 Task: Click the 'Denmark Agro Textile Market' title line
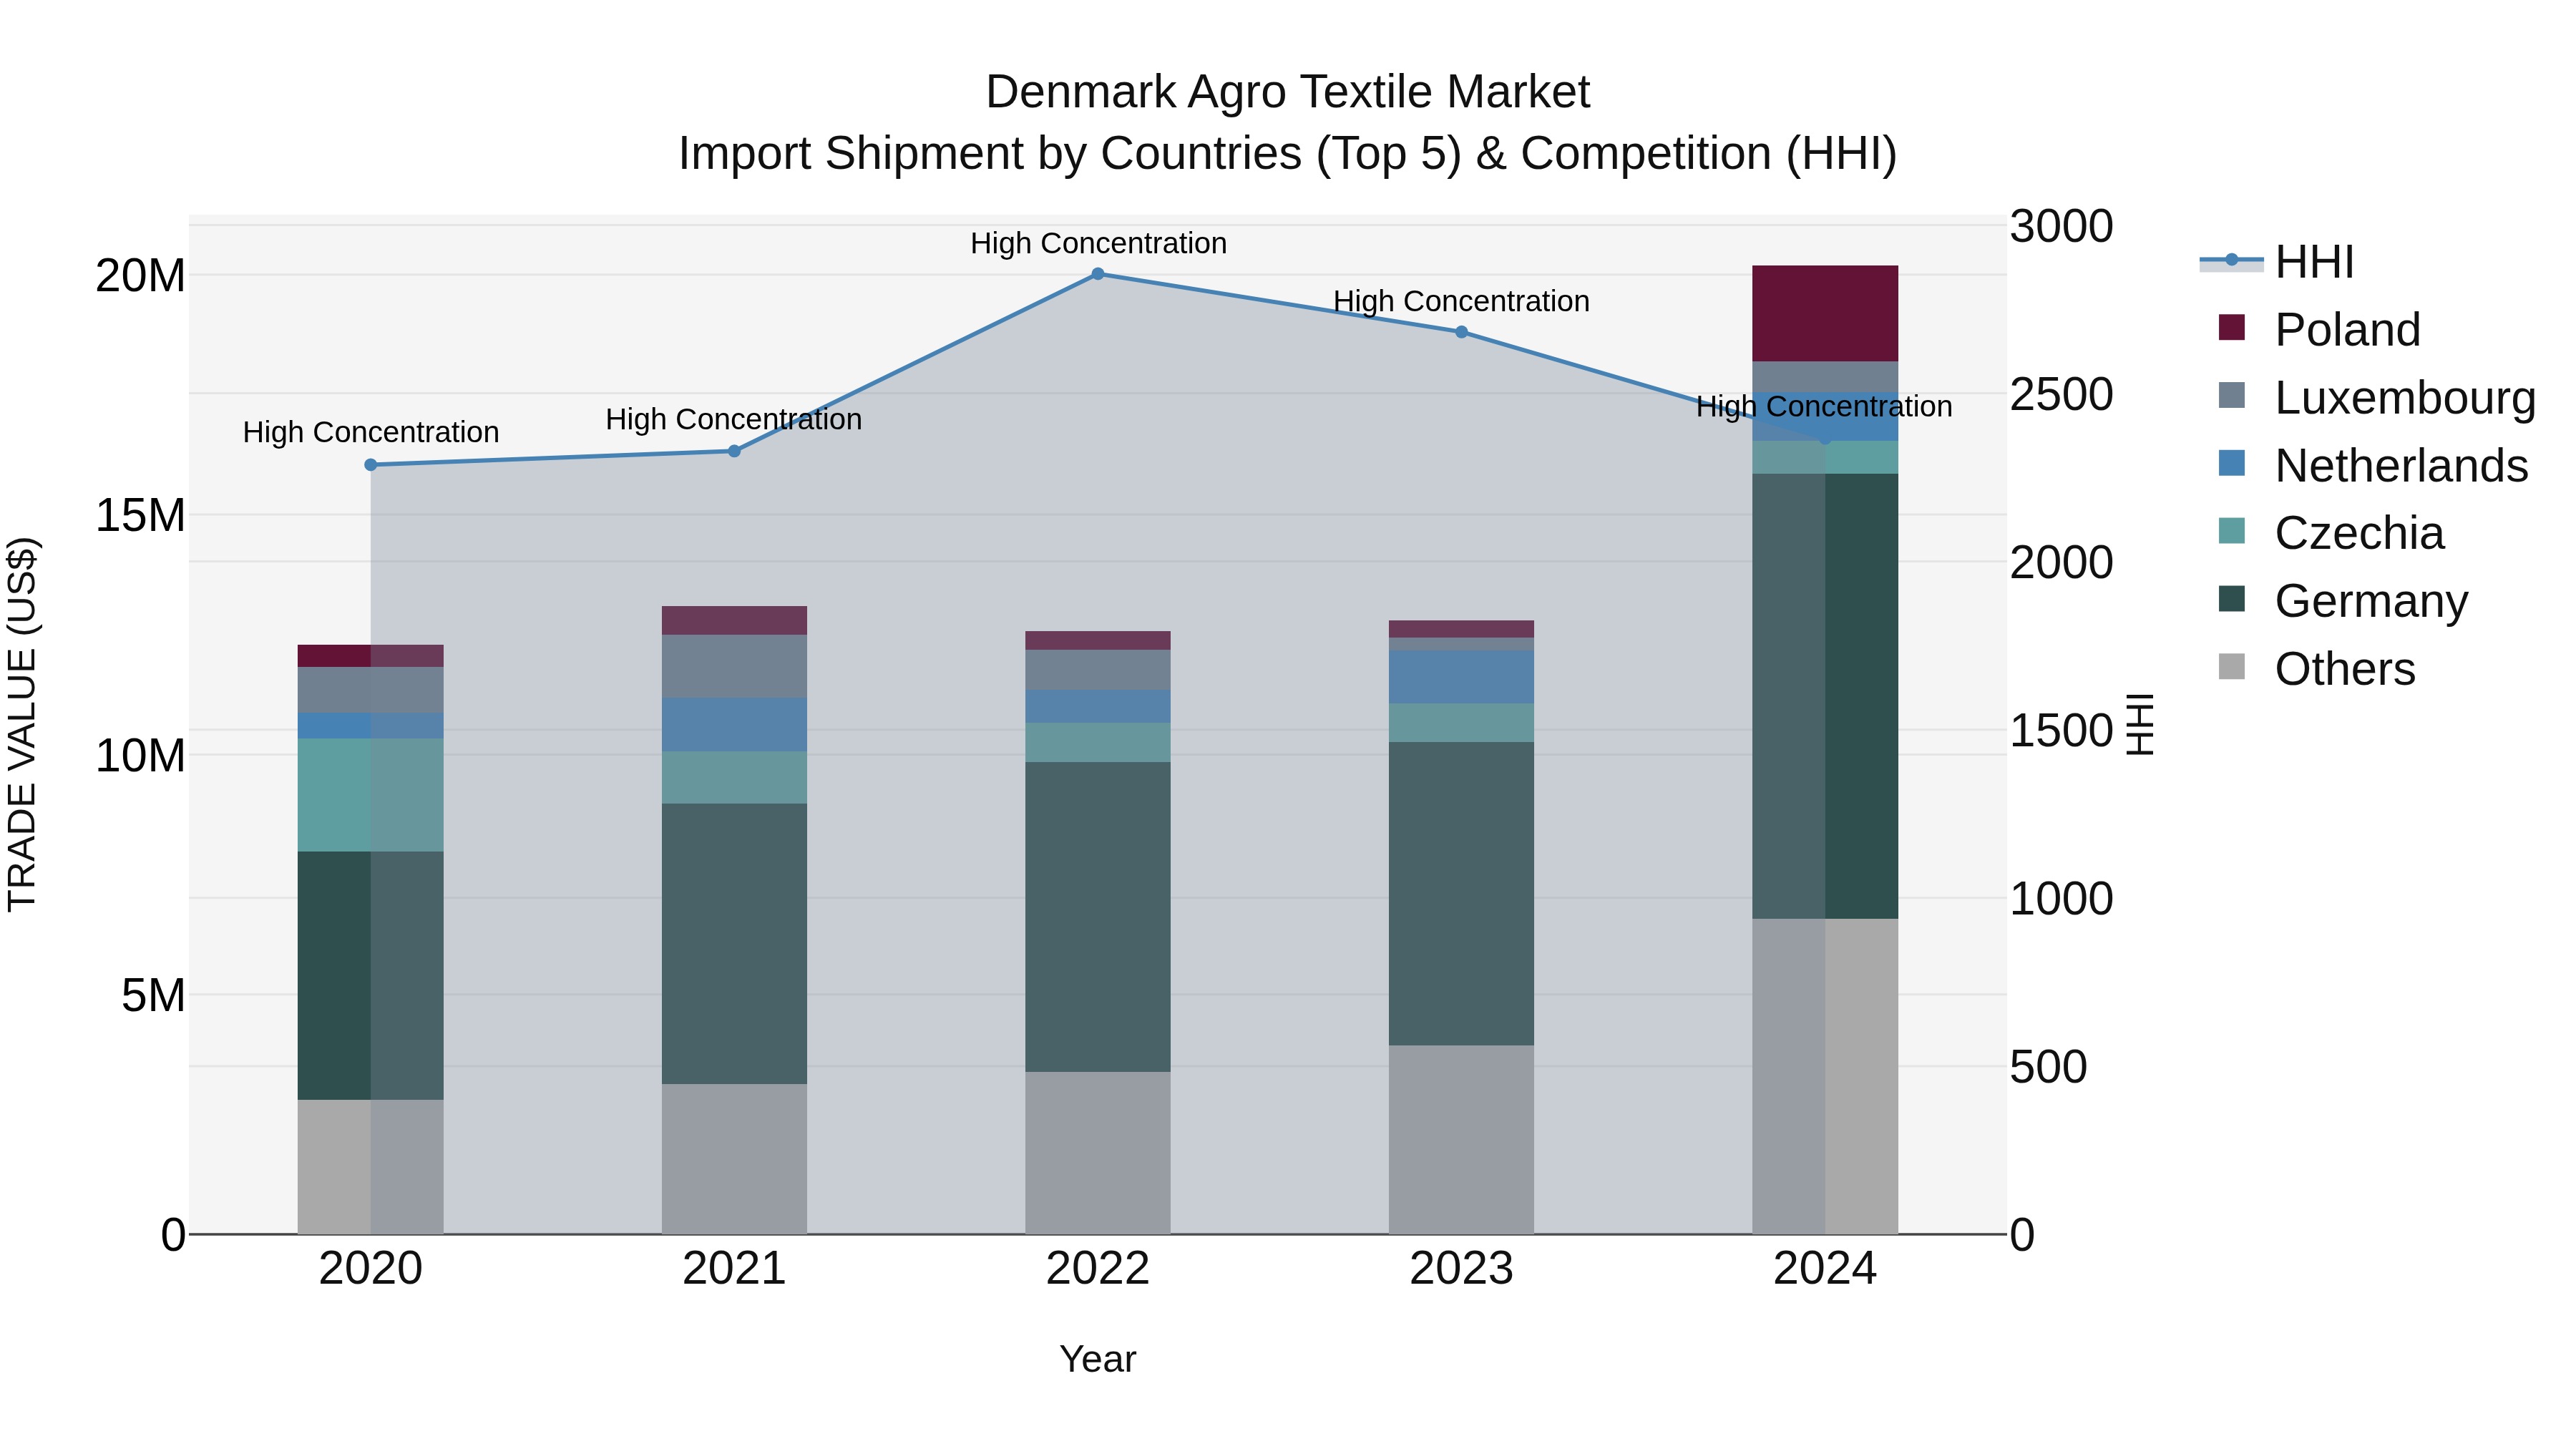(1288, 92)
